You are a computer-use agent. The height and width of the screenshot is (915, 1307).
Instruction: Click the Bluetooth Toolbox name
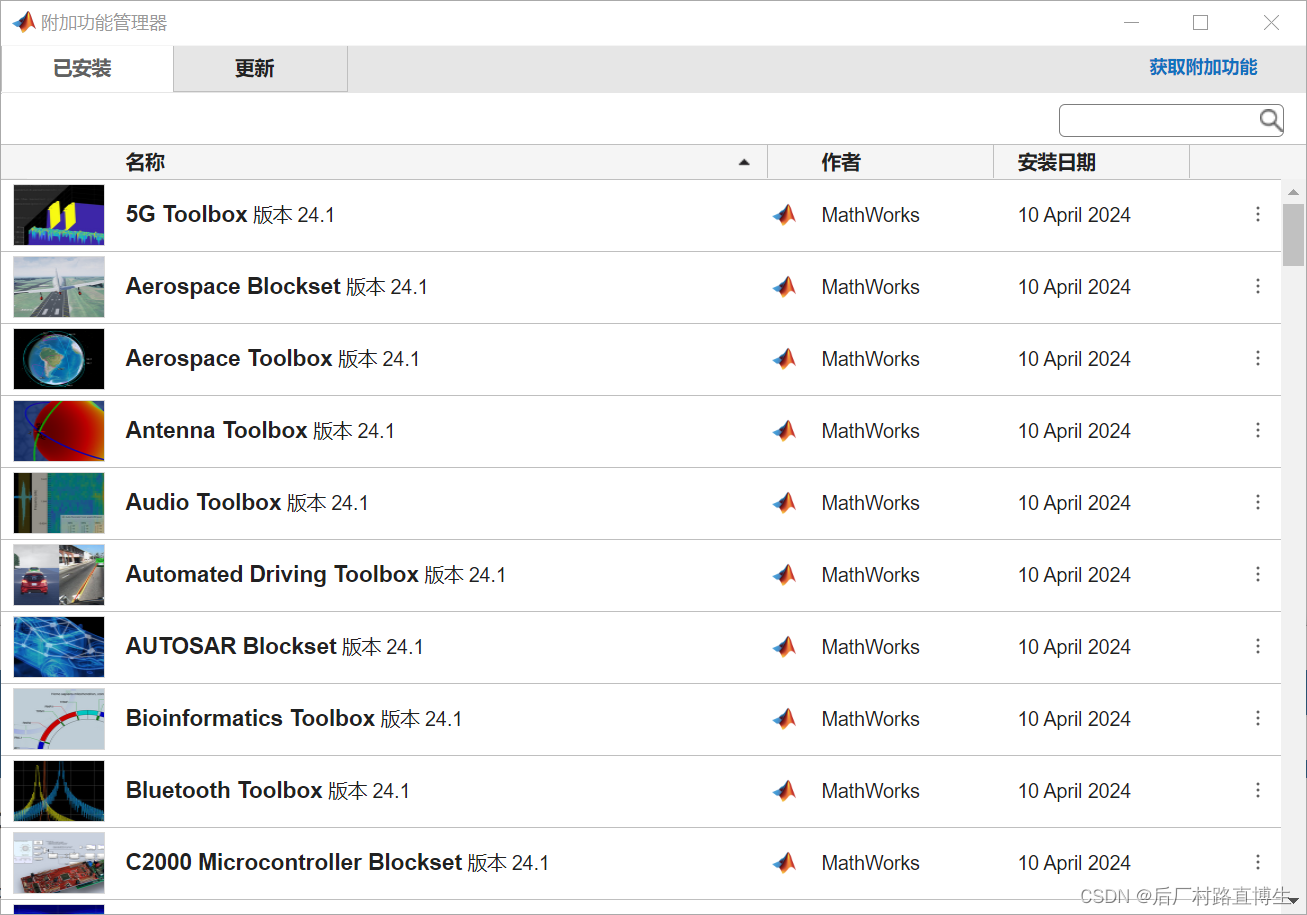pos(224,790)
